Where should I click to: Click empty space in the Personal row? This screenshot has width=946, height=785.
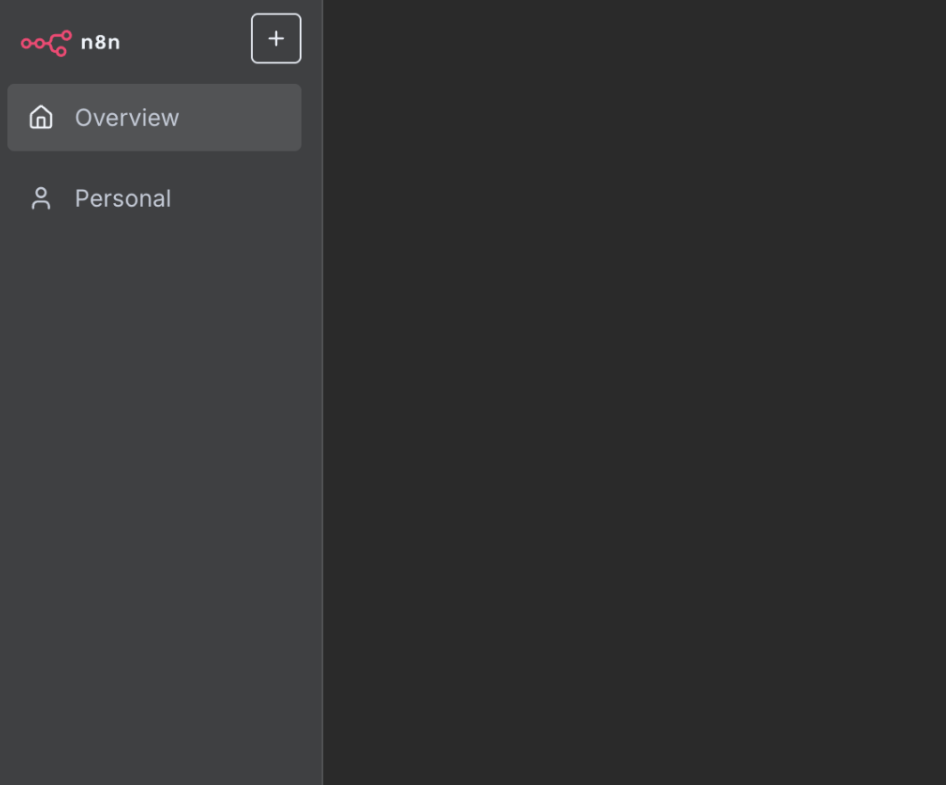click(240, 199)
